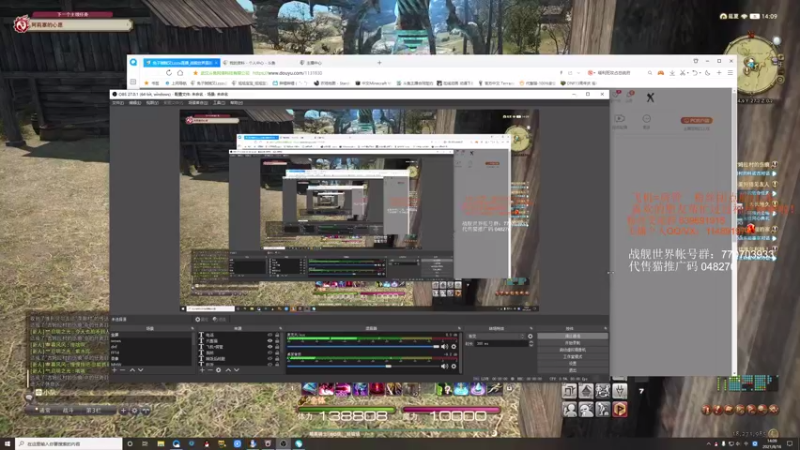Viewport: 800px width, 450px height.
Task: Open the Tools menu in OBS
Action: 219,103
